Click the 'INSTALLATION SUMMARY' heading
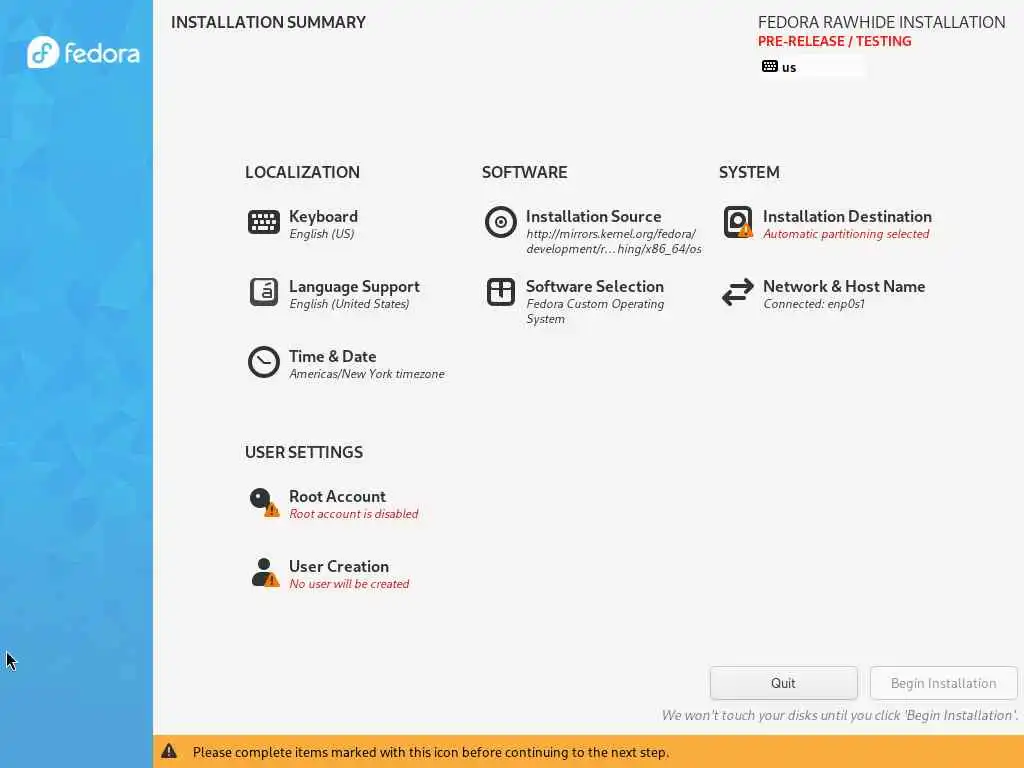The height and width of the screenshot is (768, 1024). point(268,22)
